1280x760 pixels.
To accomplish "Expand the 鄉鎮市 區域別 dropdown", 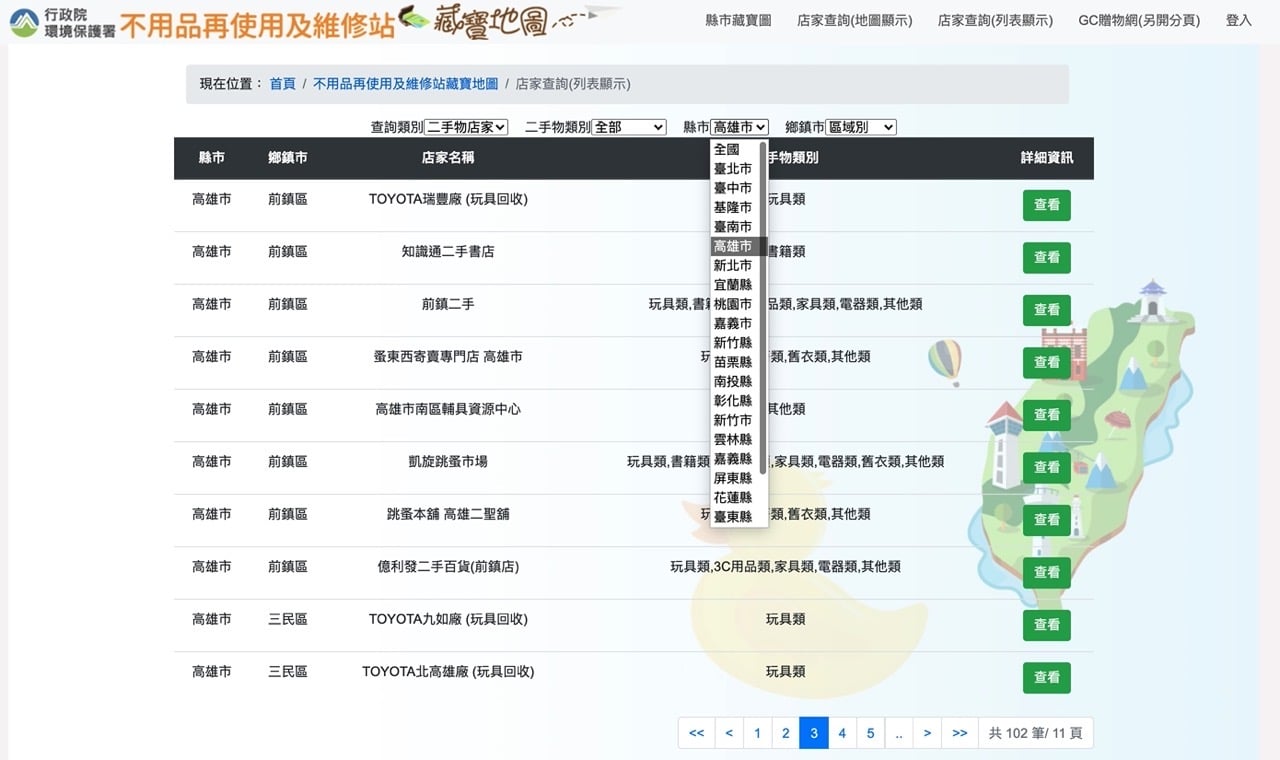I will coord(861,127).
